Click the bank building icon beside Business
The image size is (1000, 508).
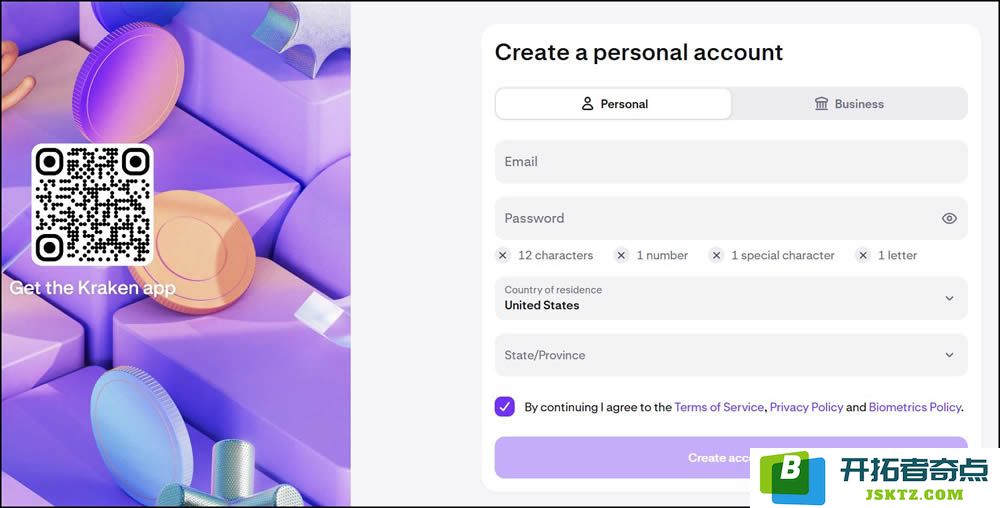pos(821,103)
